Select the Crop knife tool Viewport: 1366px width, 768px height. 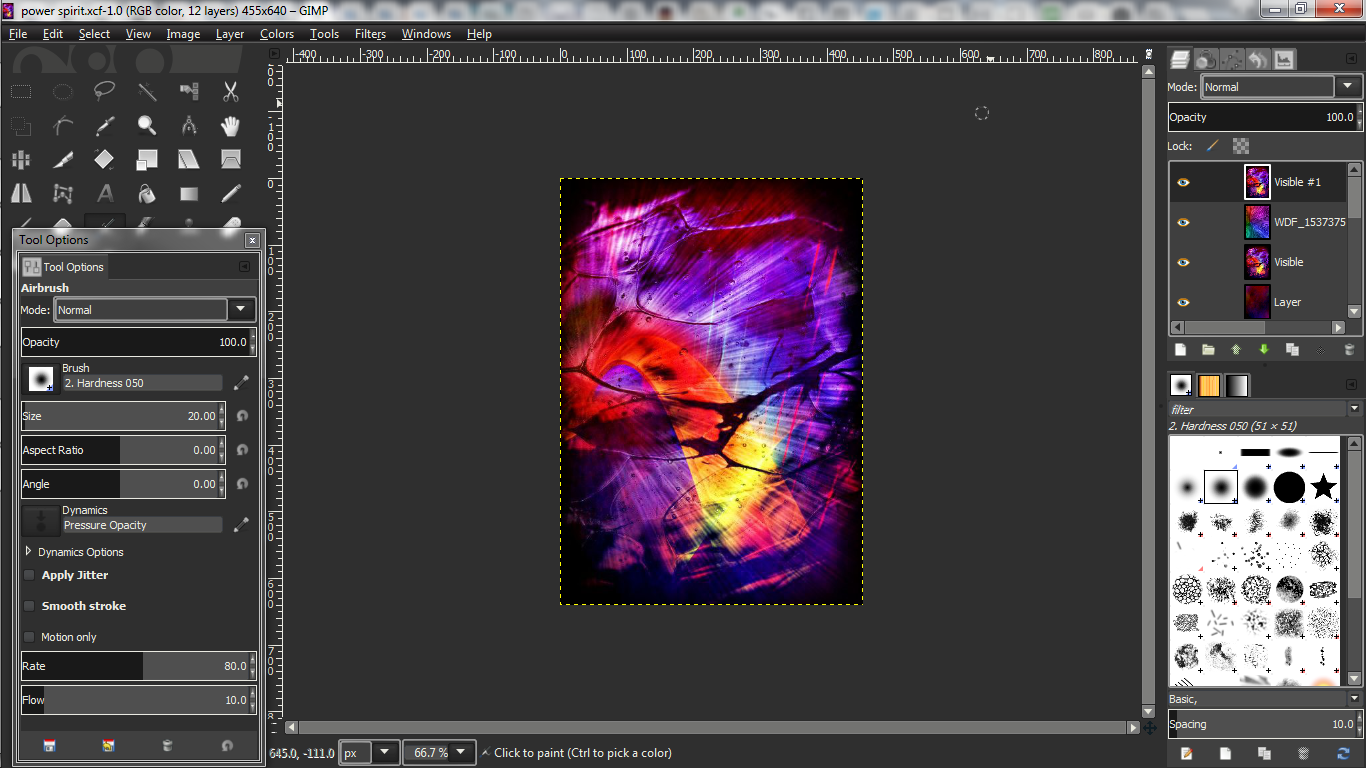62,159
